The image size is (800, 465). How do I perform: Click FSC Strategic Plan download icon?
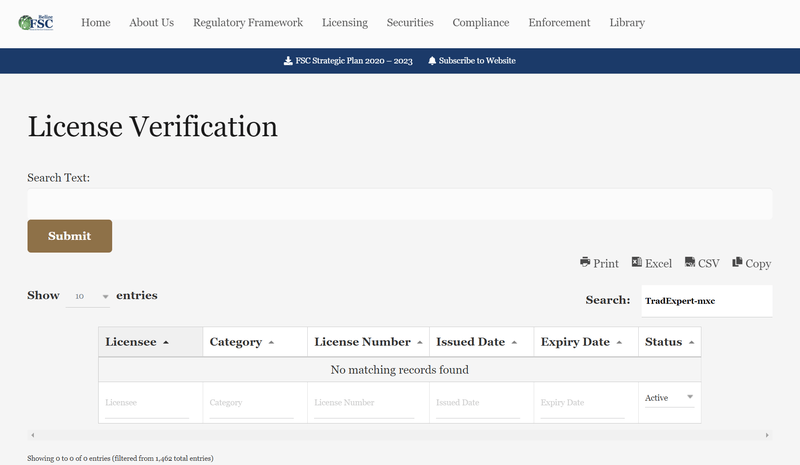288,61
